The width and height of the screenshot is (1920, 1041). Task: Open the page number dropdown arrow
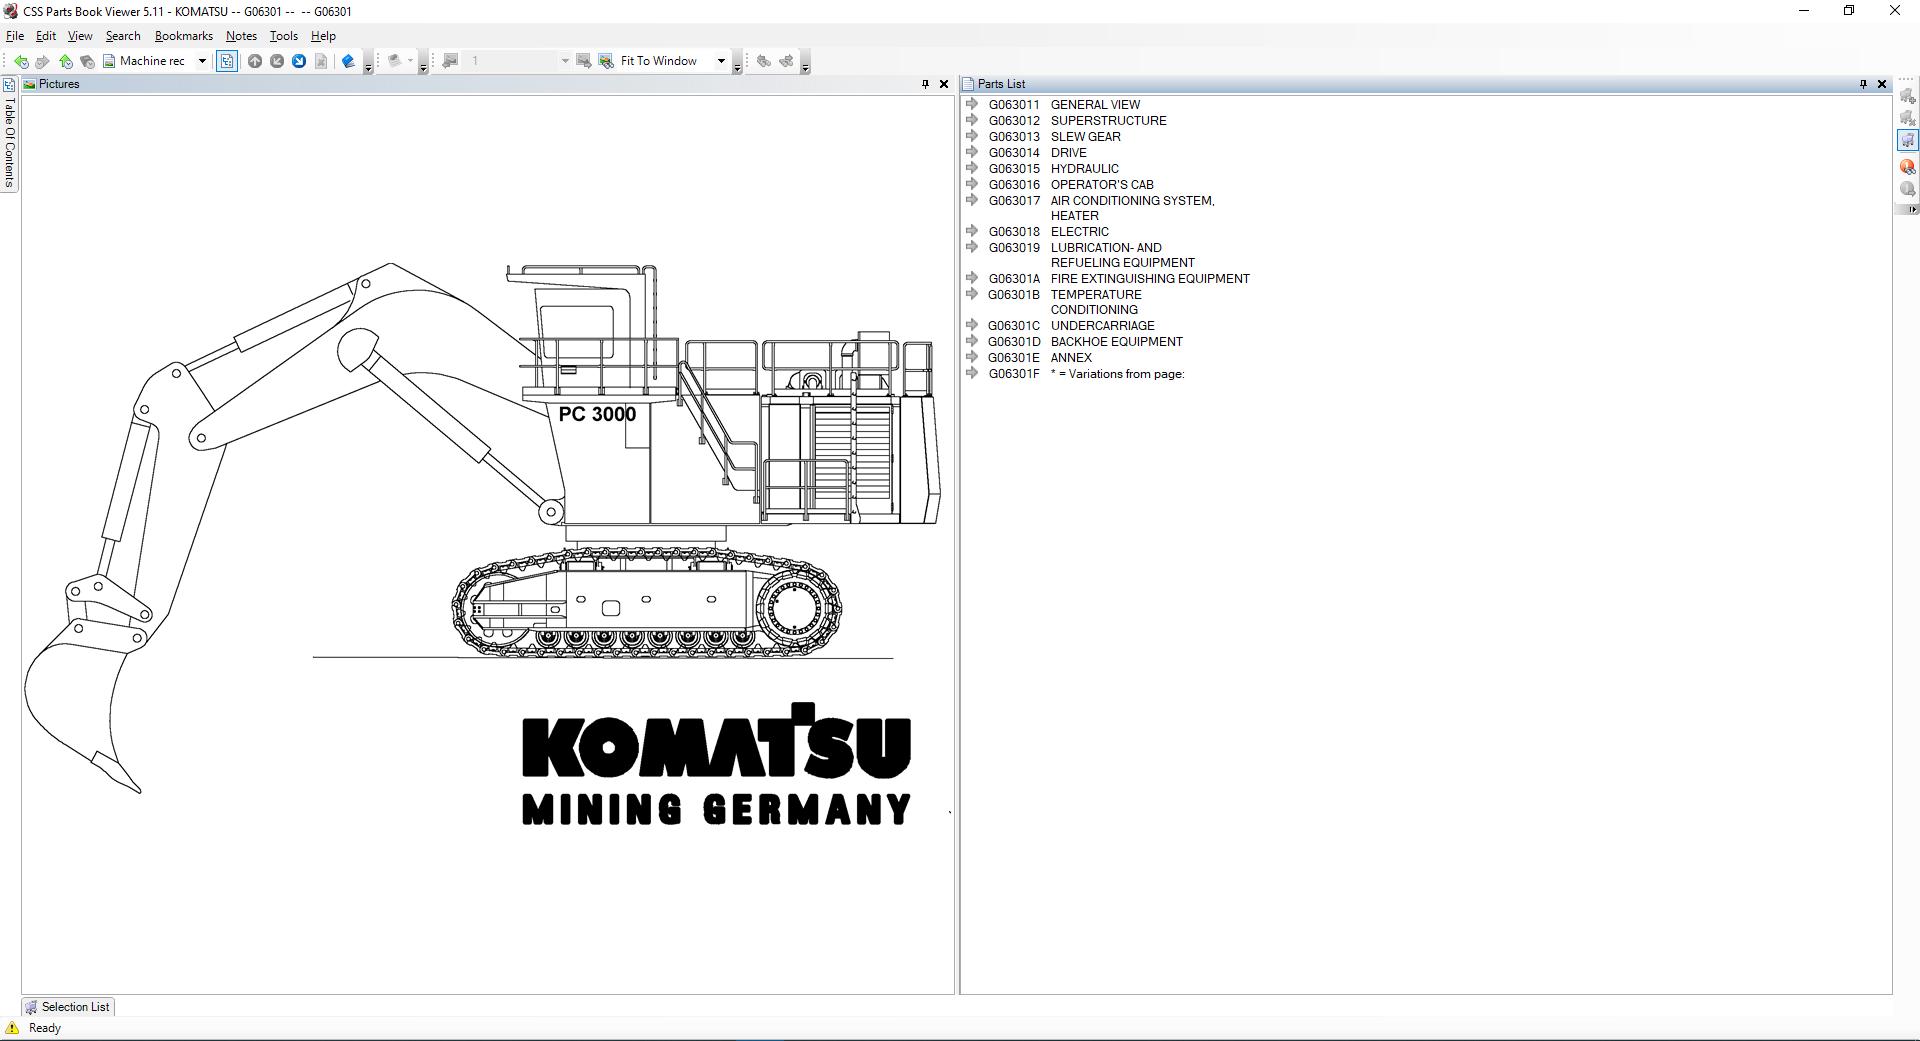[x=566, y=61]
